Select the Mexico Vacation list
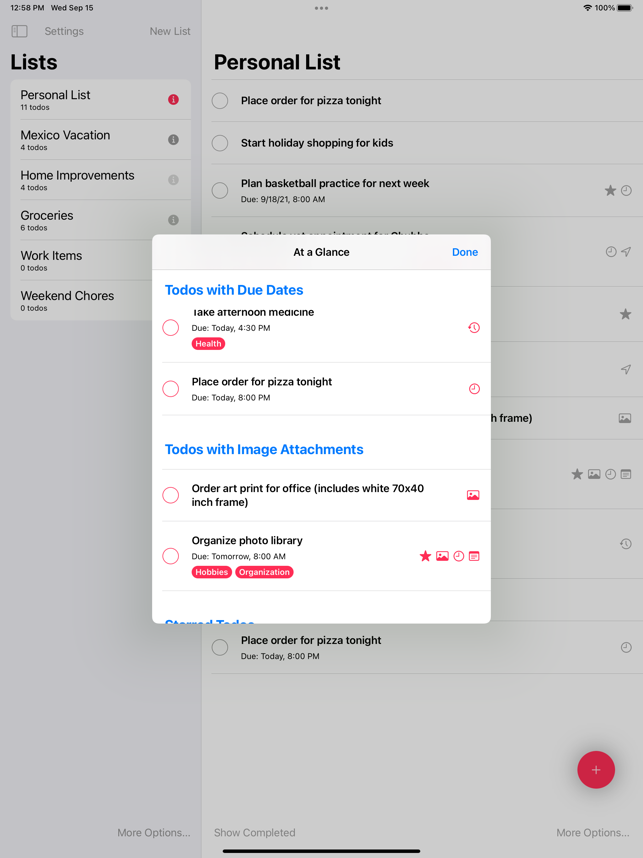 pyautogui.click(x=101, y=140)
